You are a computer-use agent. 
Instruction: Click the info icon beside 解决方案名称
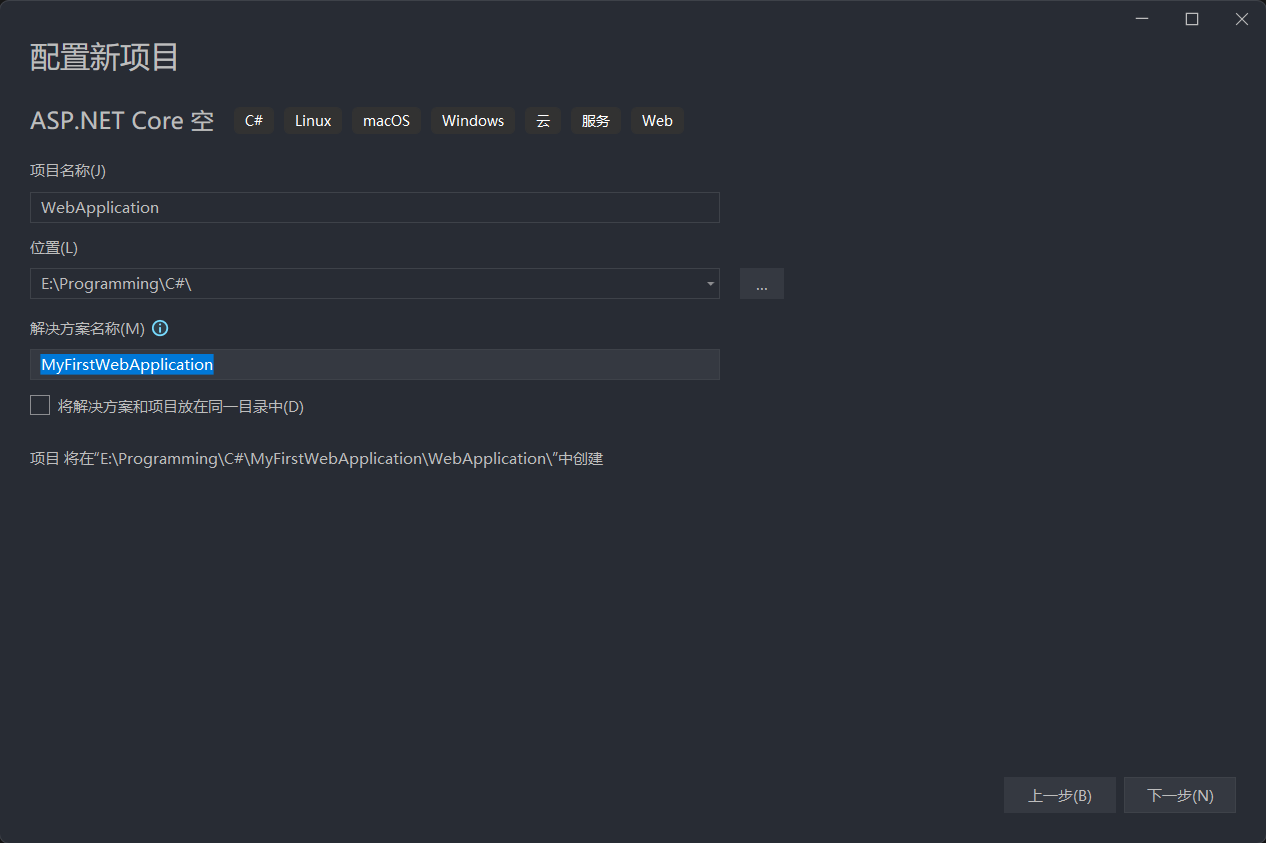(x=160, y=328)
